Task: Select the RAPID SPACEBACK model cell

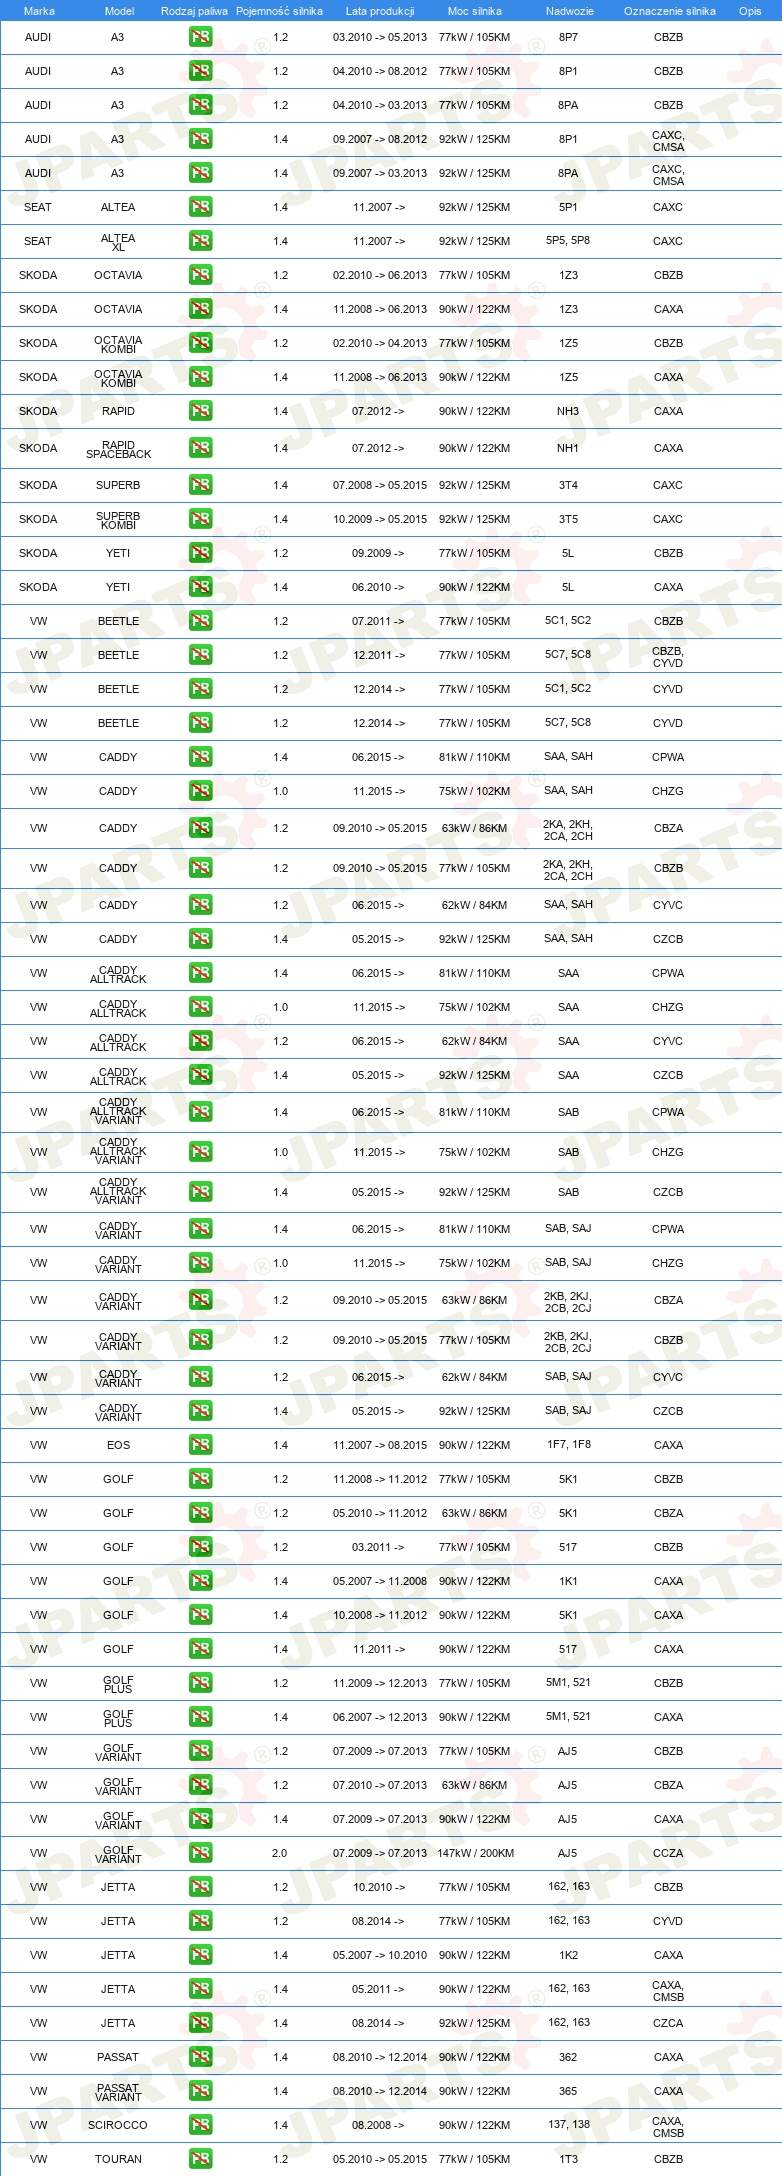Action: pyautogui.click(x=118, y=449)
